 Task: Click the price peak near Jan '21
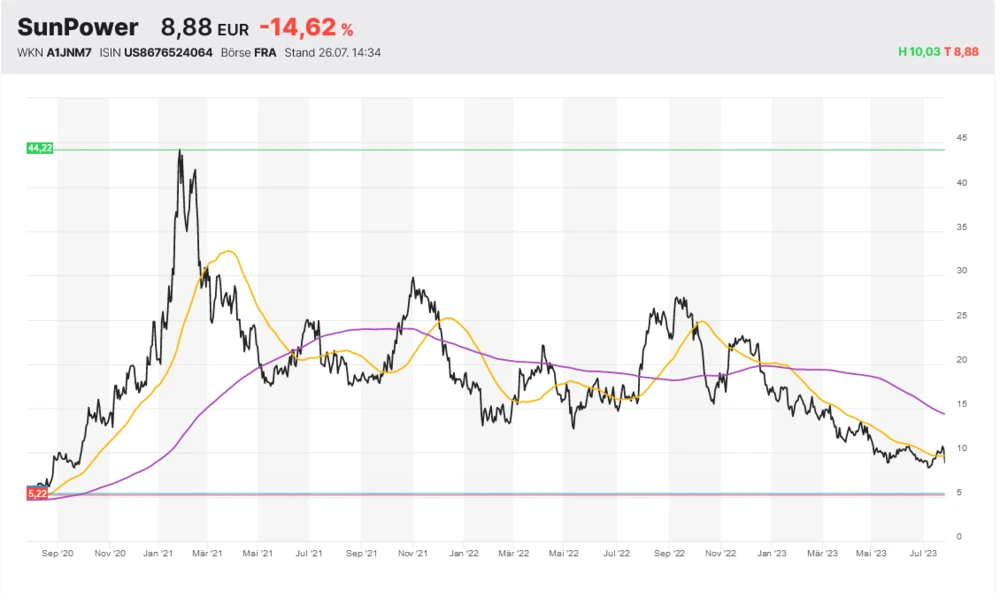(180, 152)
